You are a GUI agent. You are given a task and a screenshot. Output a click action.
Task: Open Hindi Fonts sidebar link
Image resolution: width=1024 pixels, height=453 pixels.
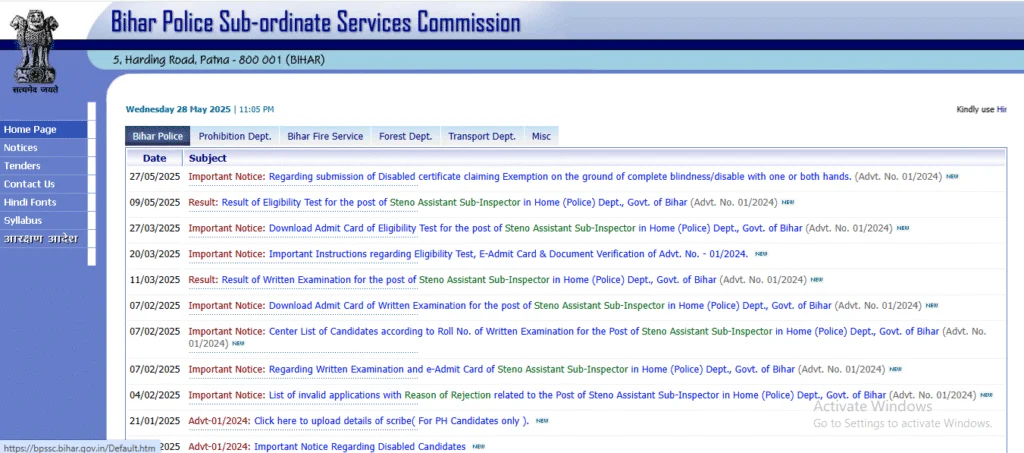tap(43, 202)
